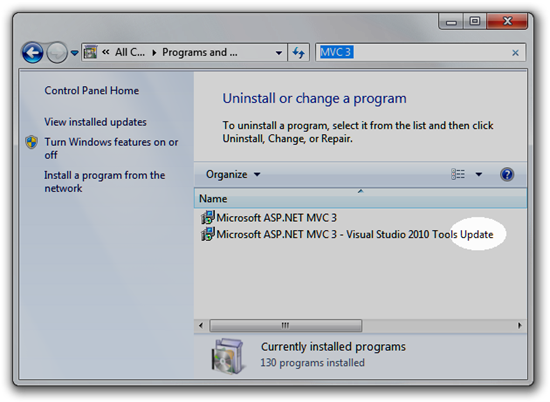Sort by the Name column header
Viewport: 550px width, 402px height.
360,199
